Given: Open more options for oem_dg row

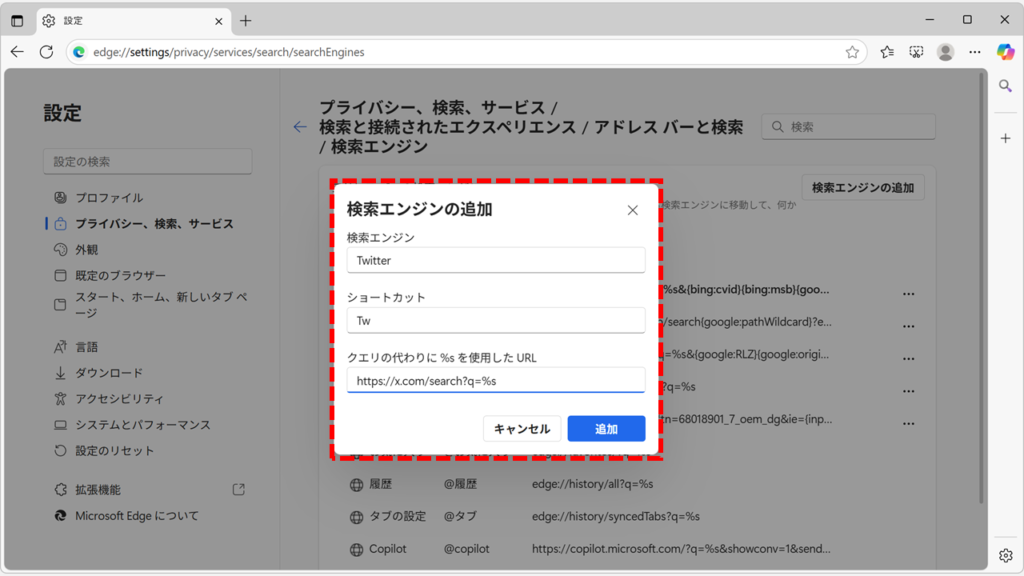Looking at the screenshot, I should tap(908, 423).
